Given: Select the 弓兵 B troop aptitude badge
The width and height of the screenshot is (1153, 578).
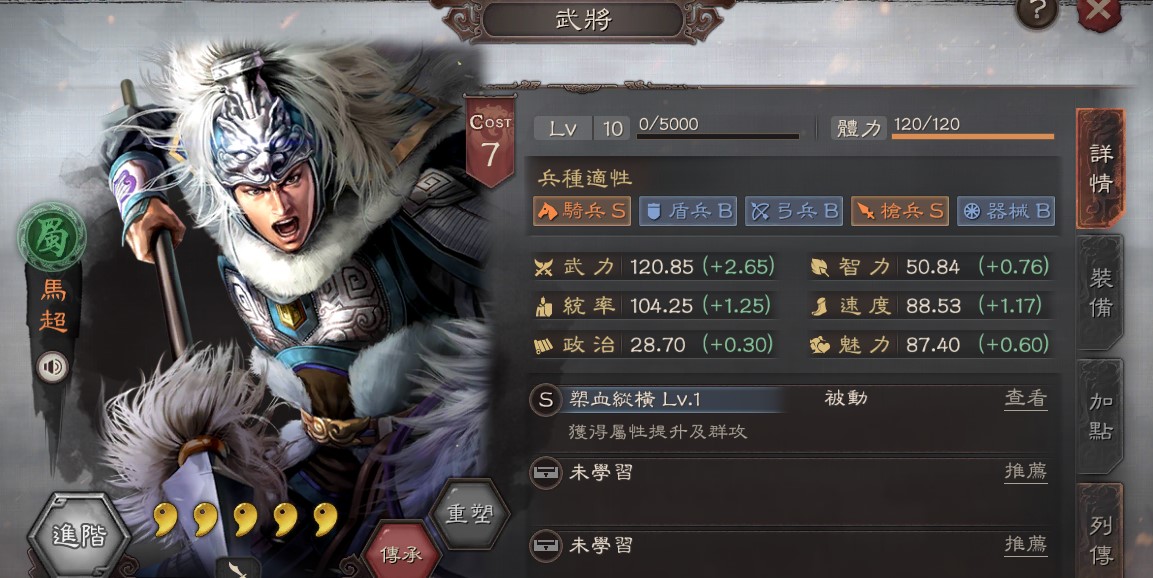Looking at the screenshot, I should 793,211.
